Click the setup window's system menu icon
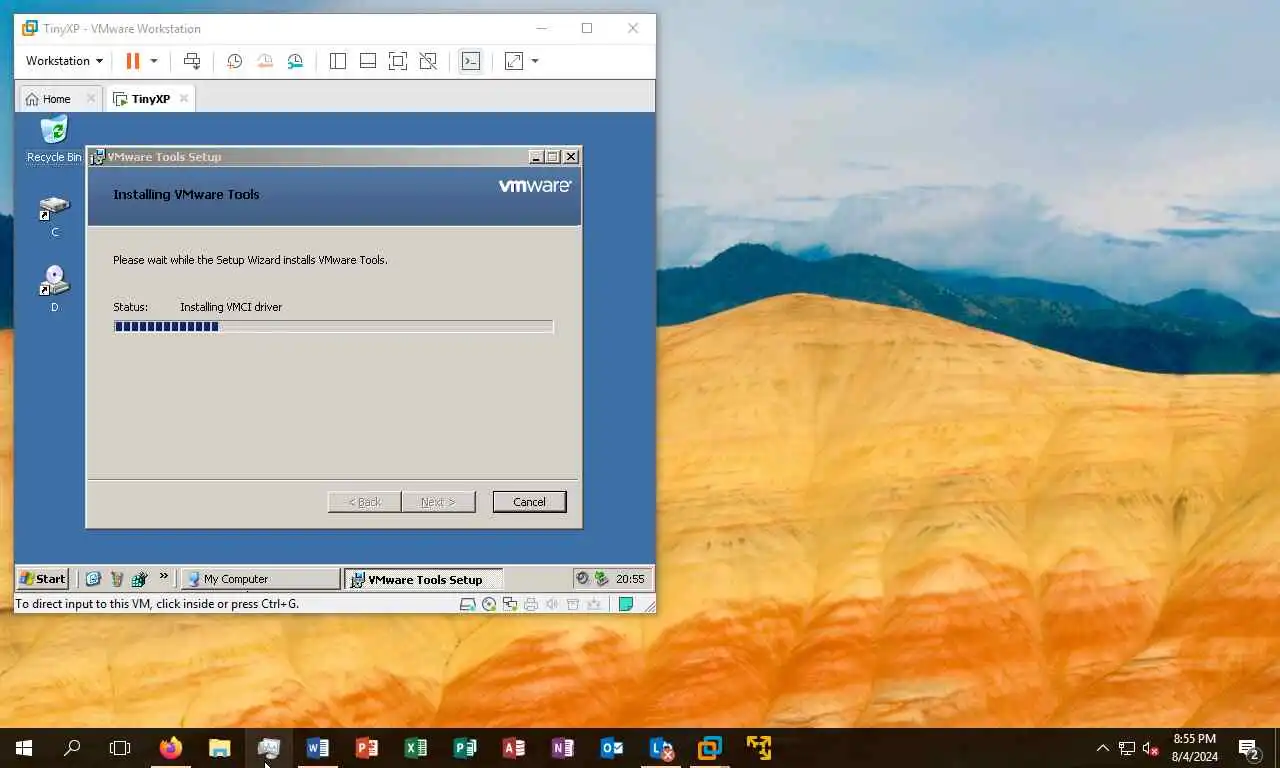Screen dimensions: 1280x768 tap(97, 157)
